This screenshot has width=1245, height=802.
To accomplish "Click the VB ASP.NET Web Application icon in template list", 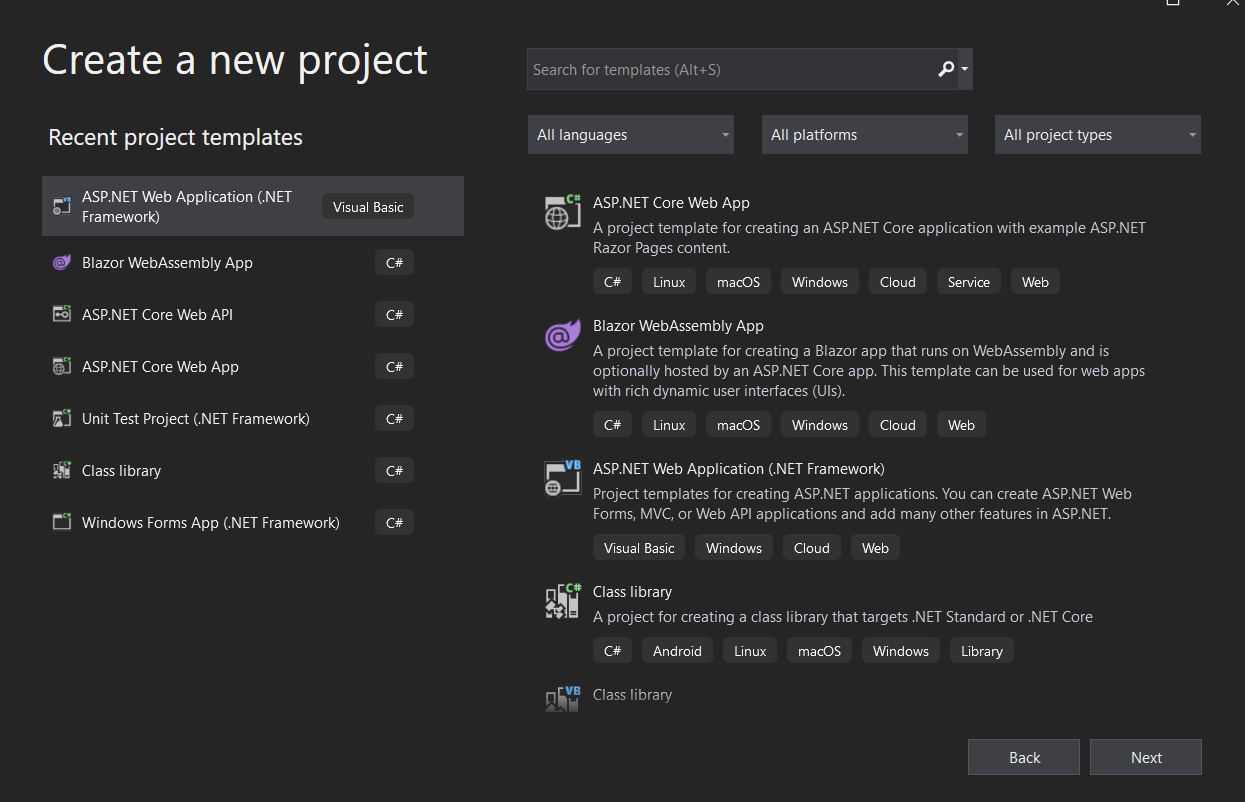I will click(562, 478).
